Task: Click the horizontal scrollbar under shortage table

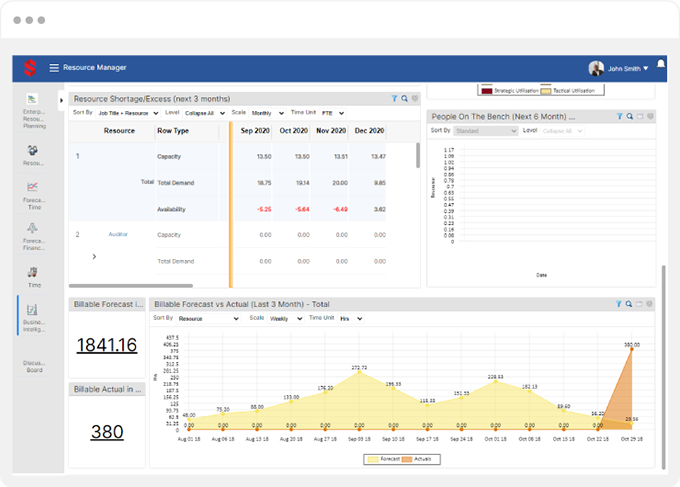Action: (x=131, y=286)
